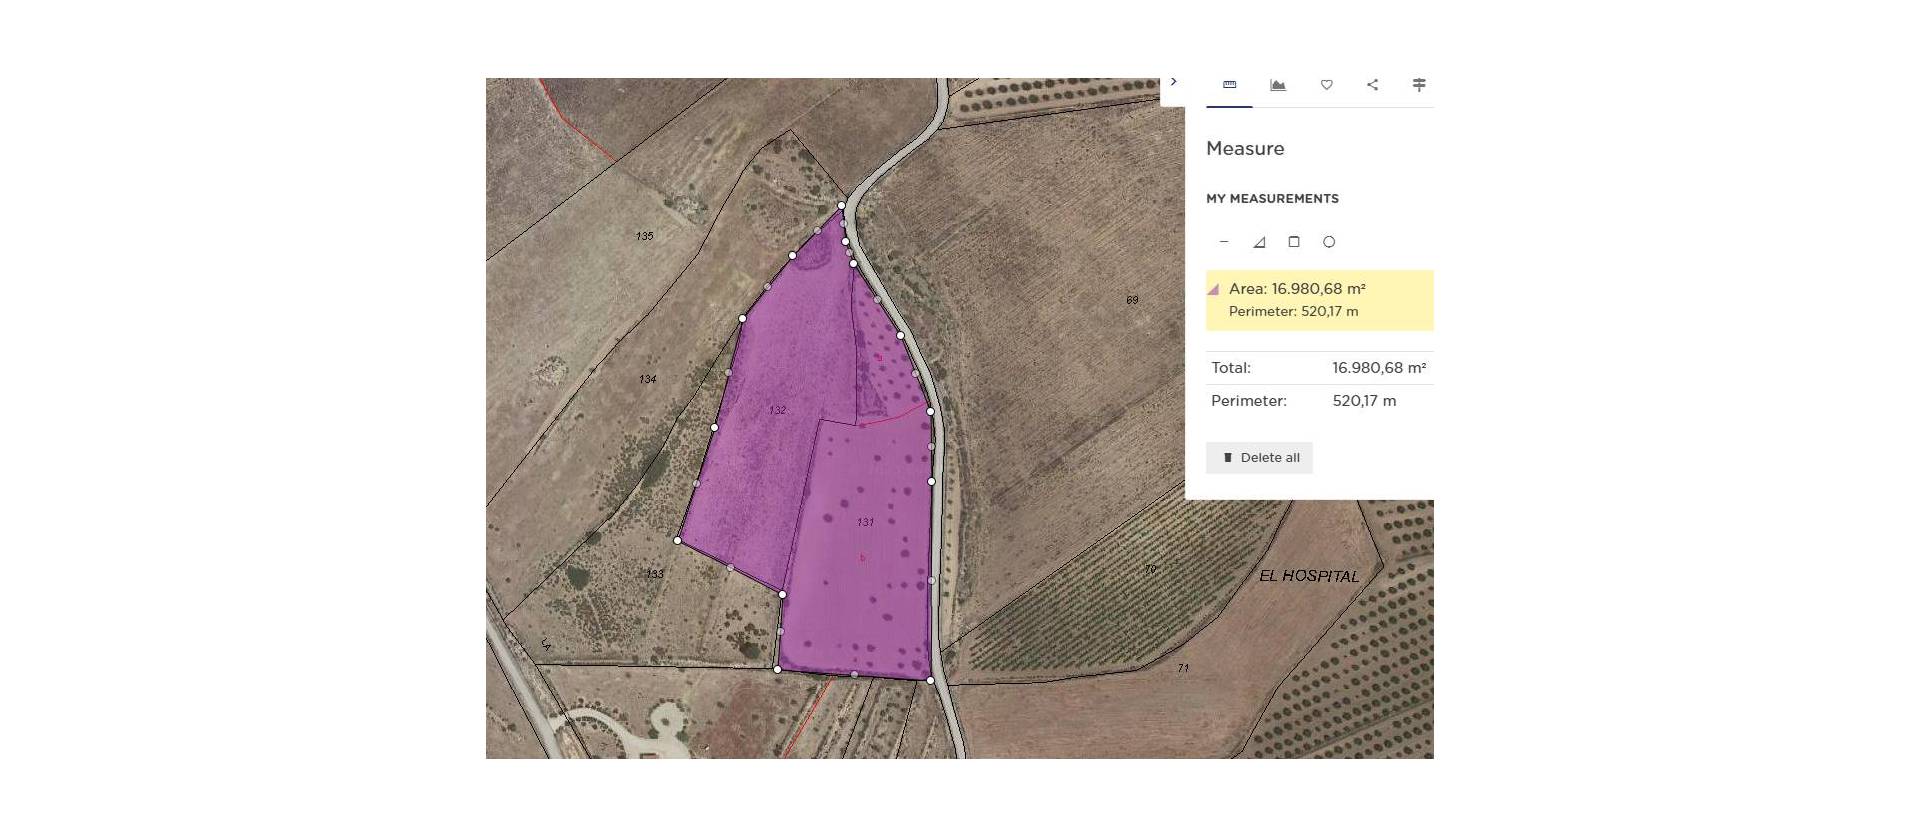Open the signpost directions tab
Viewport: 1920px width, 837px height.
coord(1418,85)
